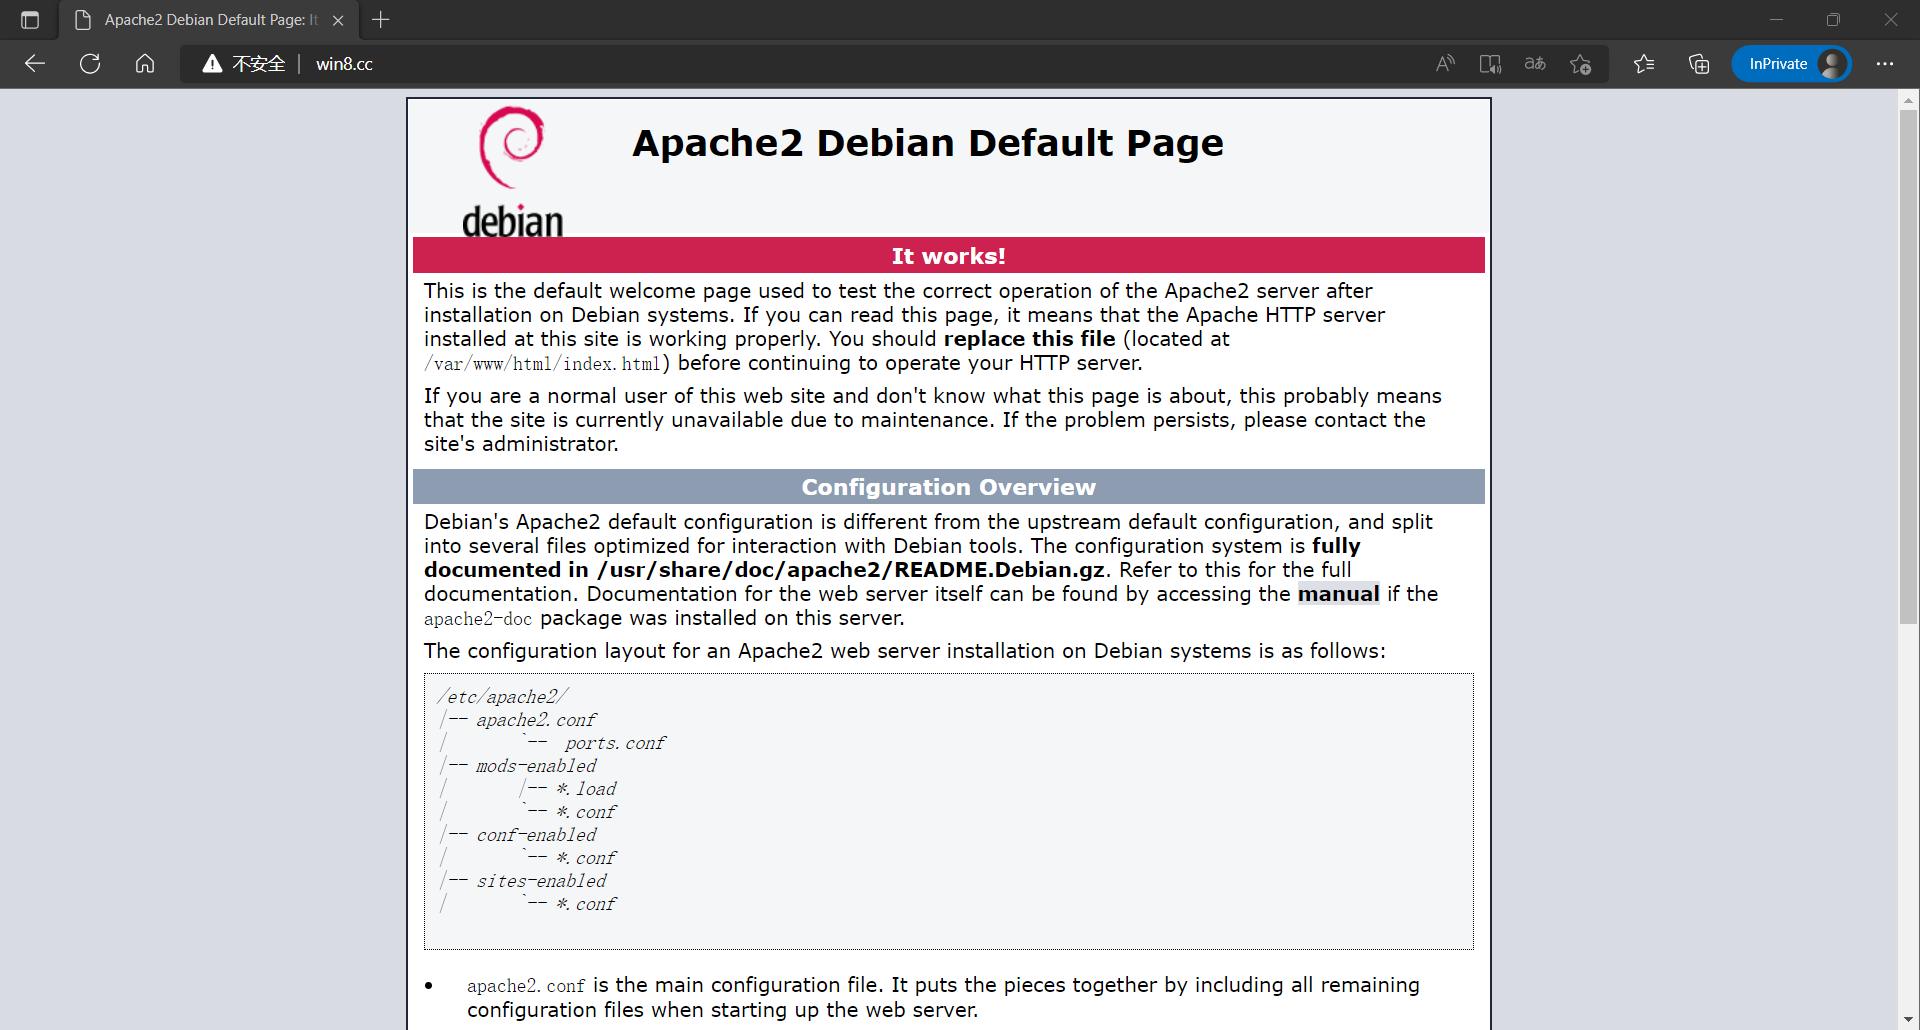Click the /etc/apache2/ line in layout
The image size is (1920, 1030).
pos(503,697)
